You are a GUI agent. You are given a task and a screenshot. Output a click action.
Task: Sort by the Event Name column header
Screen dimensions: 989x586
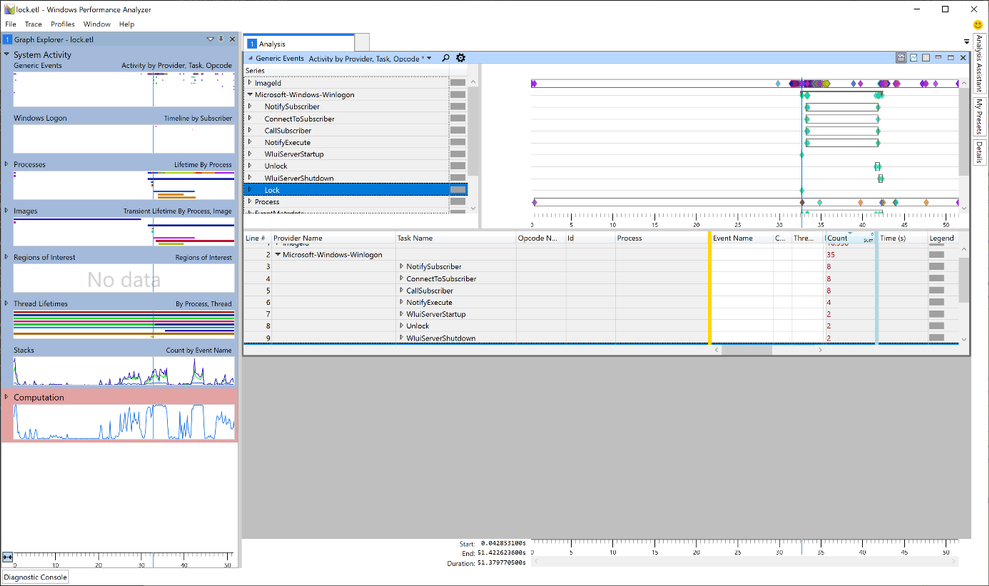[742, 238]
